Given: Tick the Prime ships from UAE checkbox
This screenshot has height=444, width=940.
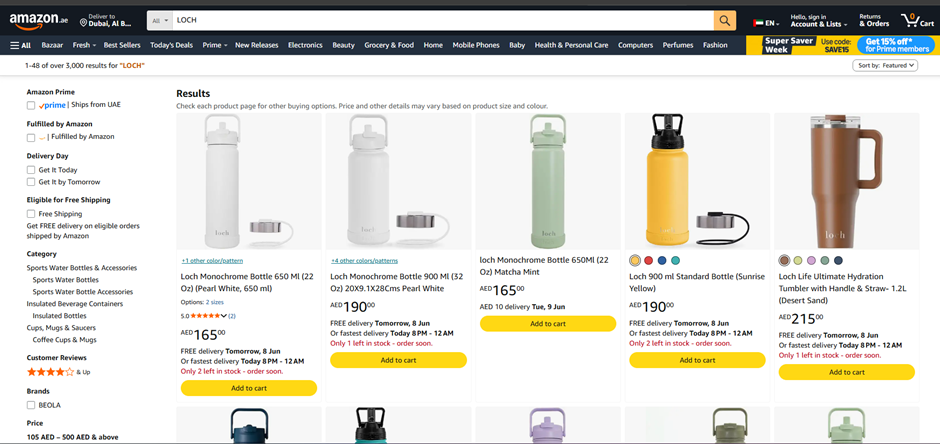Looking at the screenshot, I should pyautogui.click(x=31, y=105).
